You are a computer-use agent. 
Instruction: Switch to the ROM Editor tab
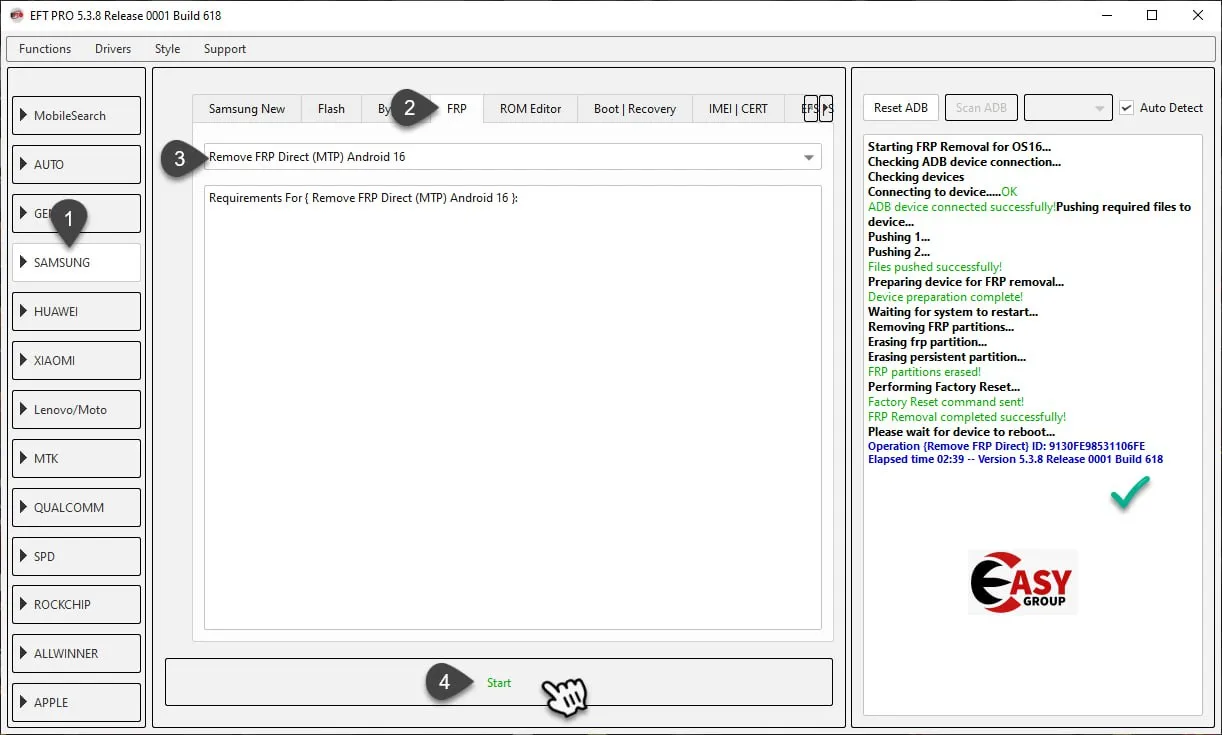pos(530,109)
